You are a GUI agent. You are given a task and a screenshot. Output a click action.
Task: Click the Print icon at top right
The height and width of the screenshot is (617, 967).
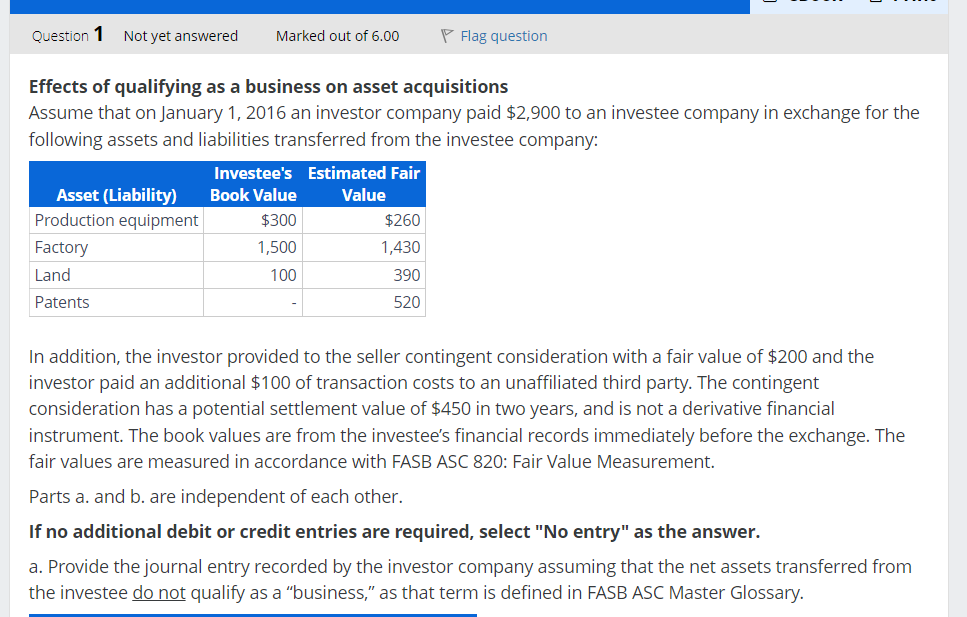[x=877, y=4]
